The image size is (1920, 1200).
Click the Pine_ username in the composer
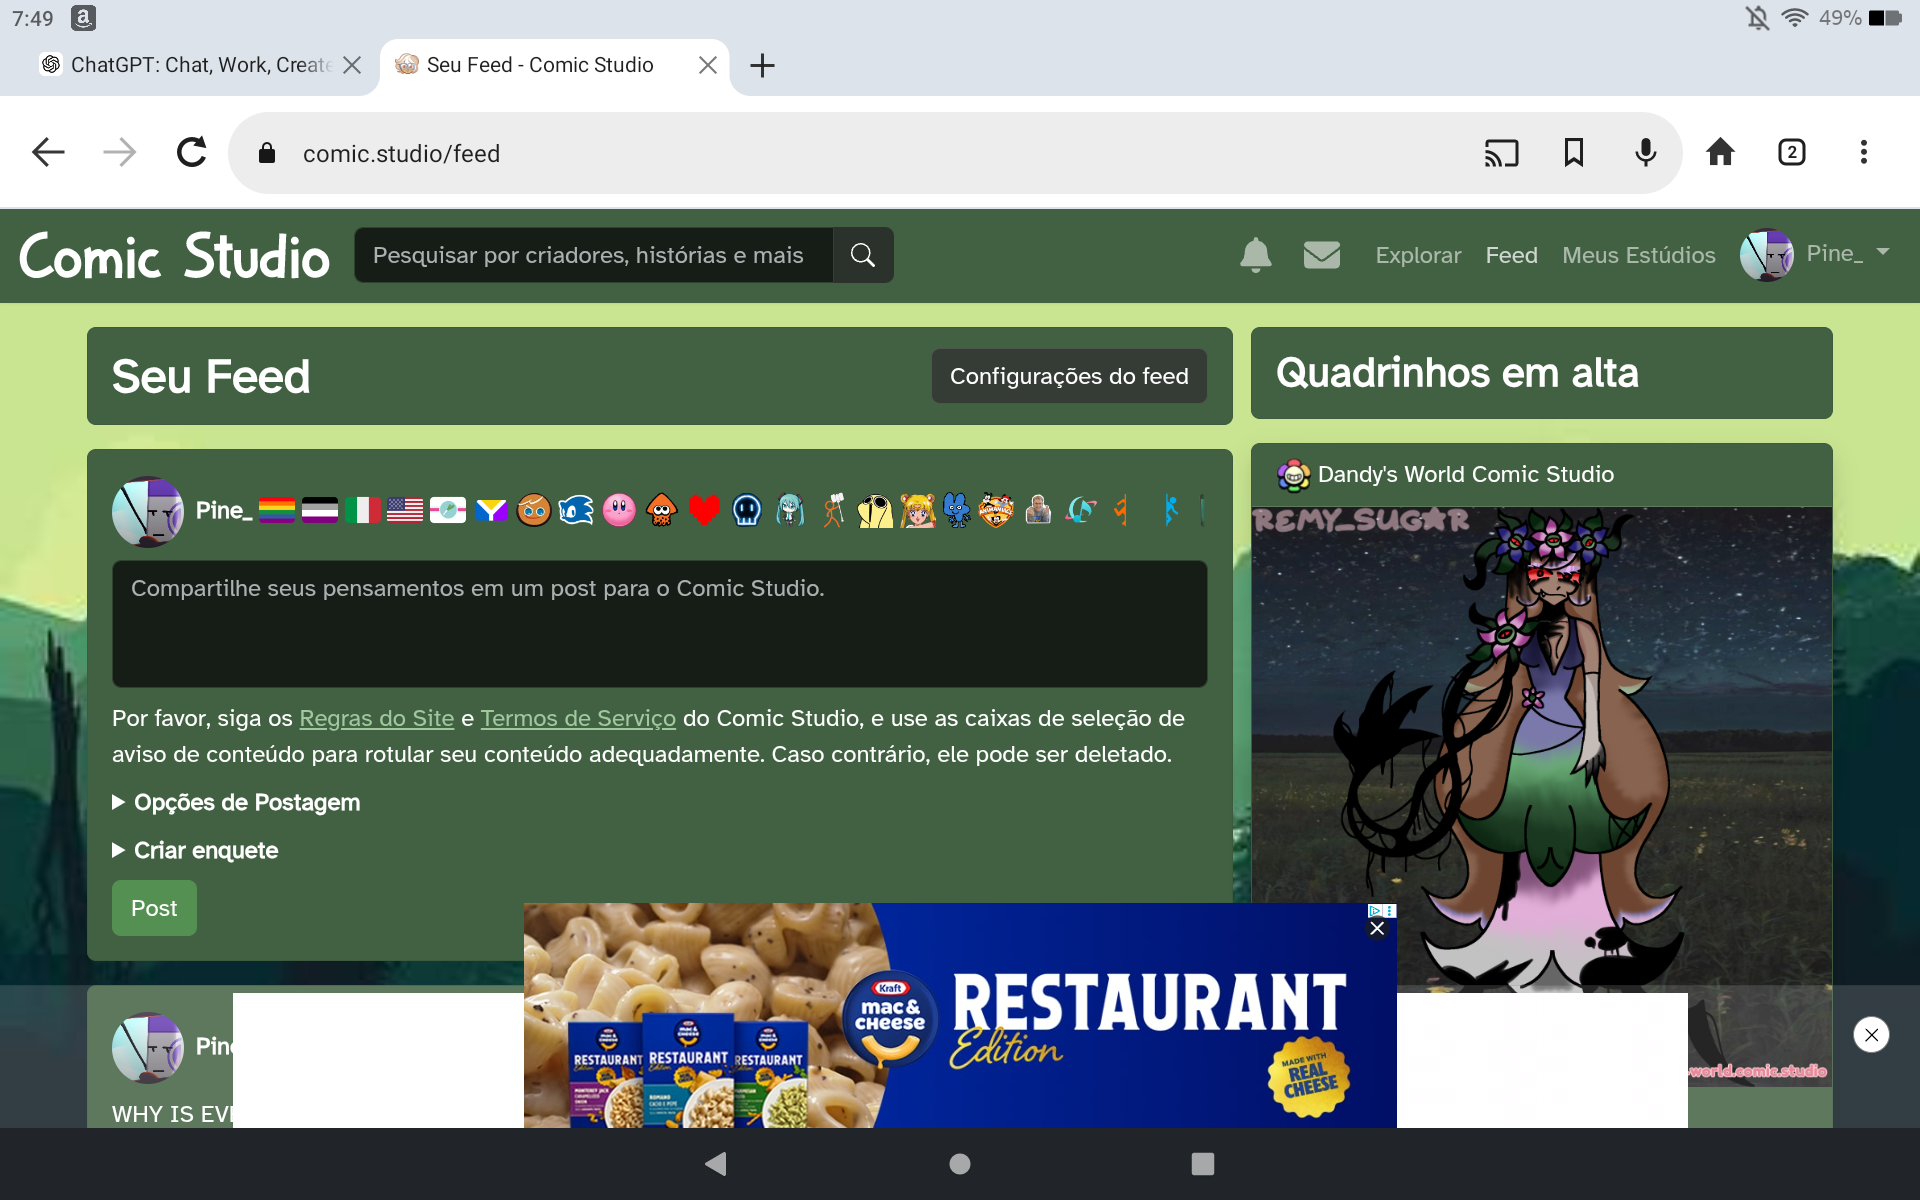[x=224, y=510]
